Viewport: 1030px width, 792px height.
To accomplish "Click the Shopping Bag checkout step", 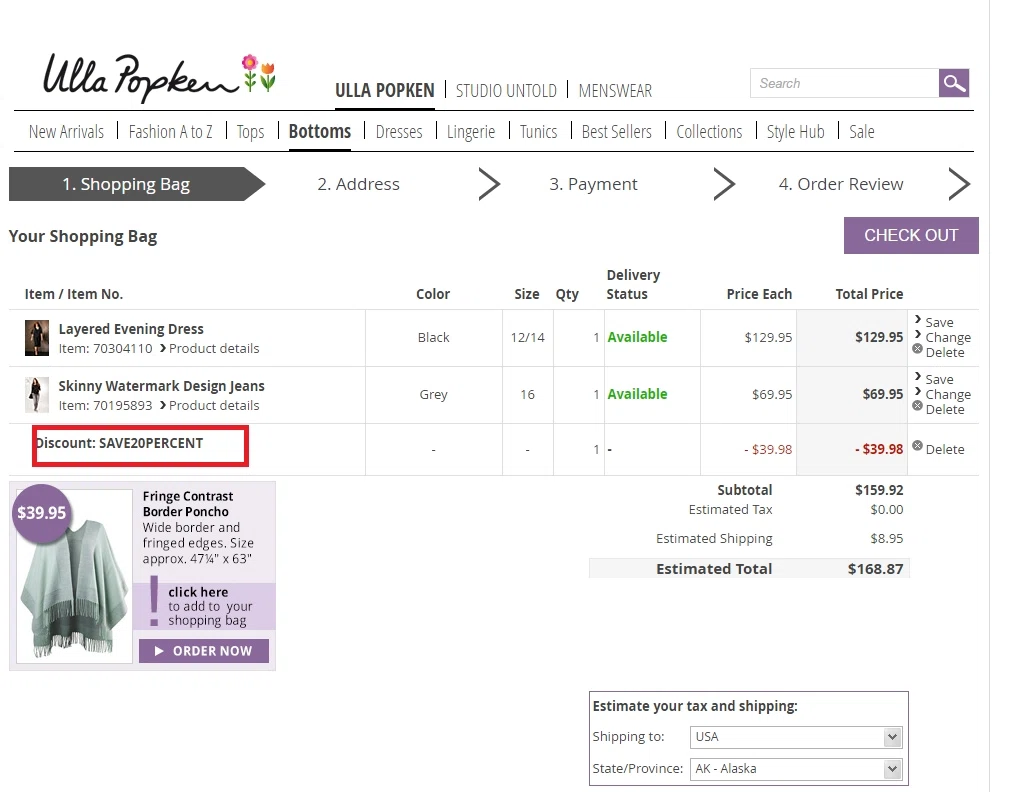I will tap(137, 184).
